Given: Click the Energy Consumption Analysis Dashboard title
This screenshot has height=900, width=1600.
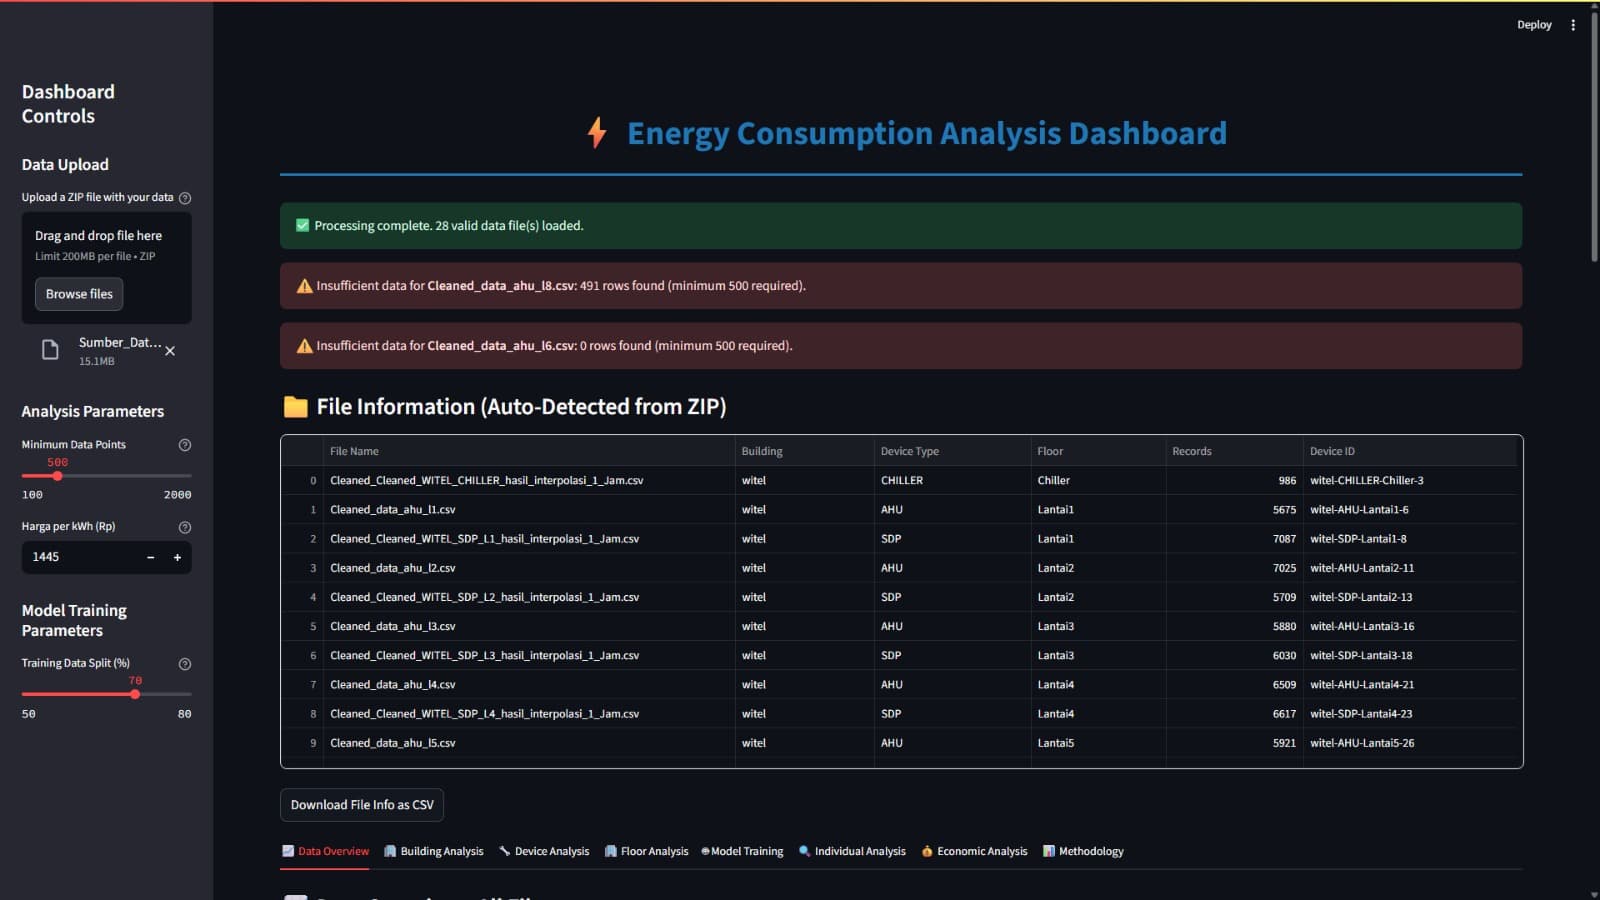Looking at the screenshot, I should point(926,134).
